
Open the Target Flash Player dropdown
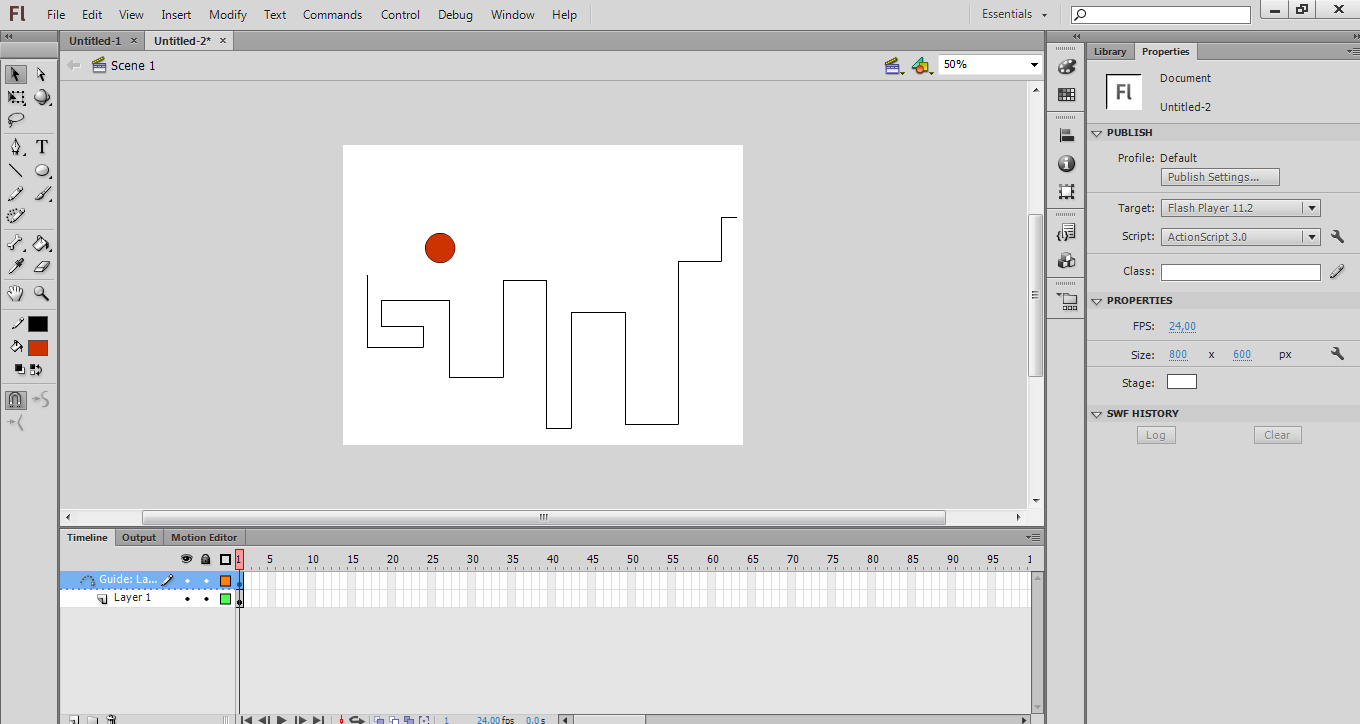click(1313, 207)
